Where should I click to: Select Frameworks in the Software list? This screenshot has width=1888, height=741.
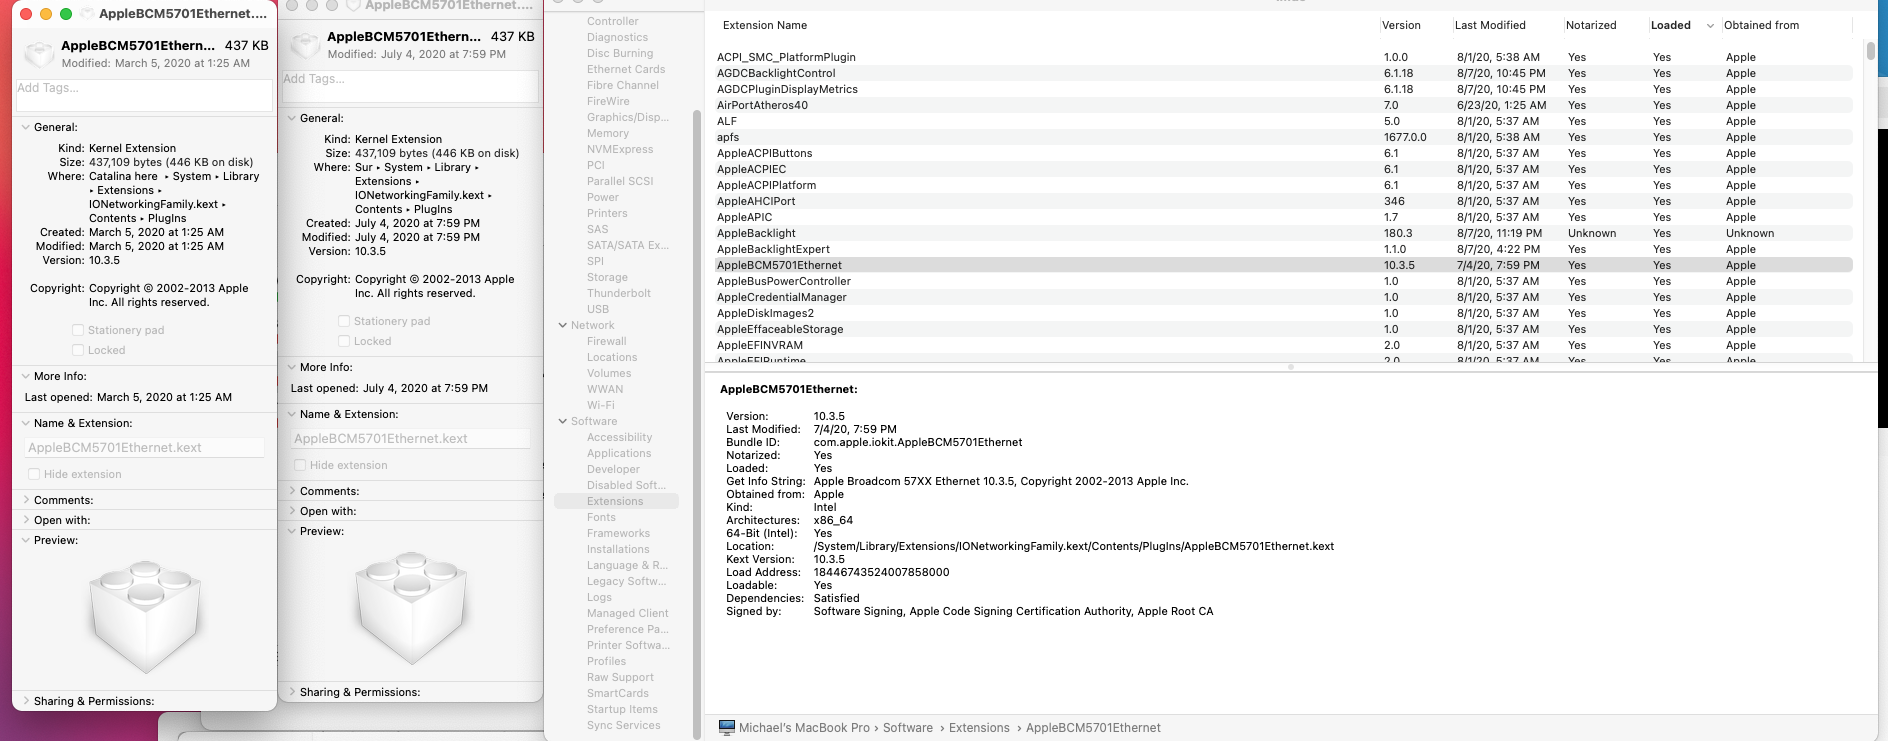pos(618,533)
